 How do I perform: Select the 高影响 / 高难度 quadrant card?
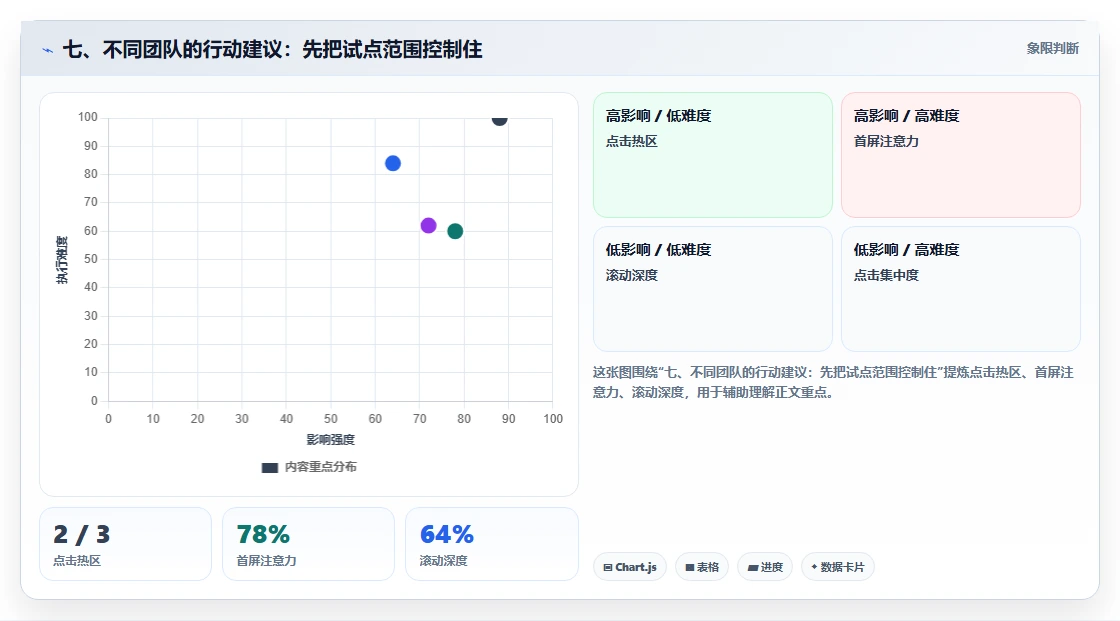[x=961, y=154]
